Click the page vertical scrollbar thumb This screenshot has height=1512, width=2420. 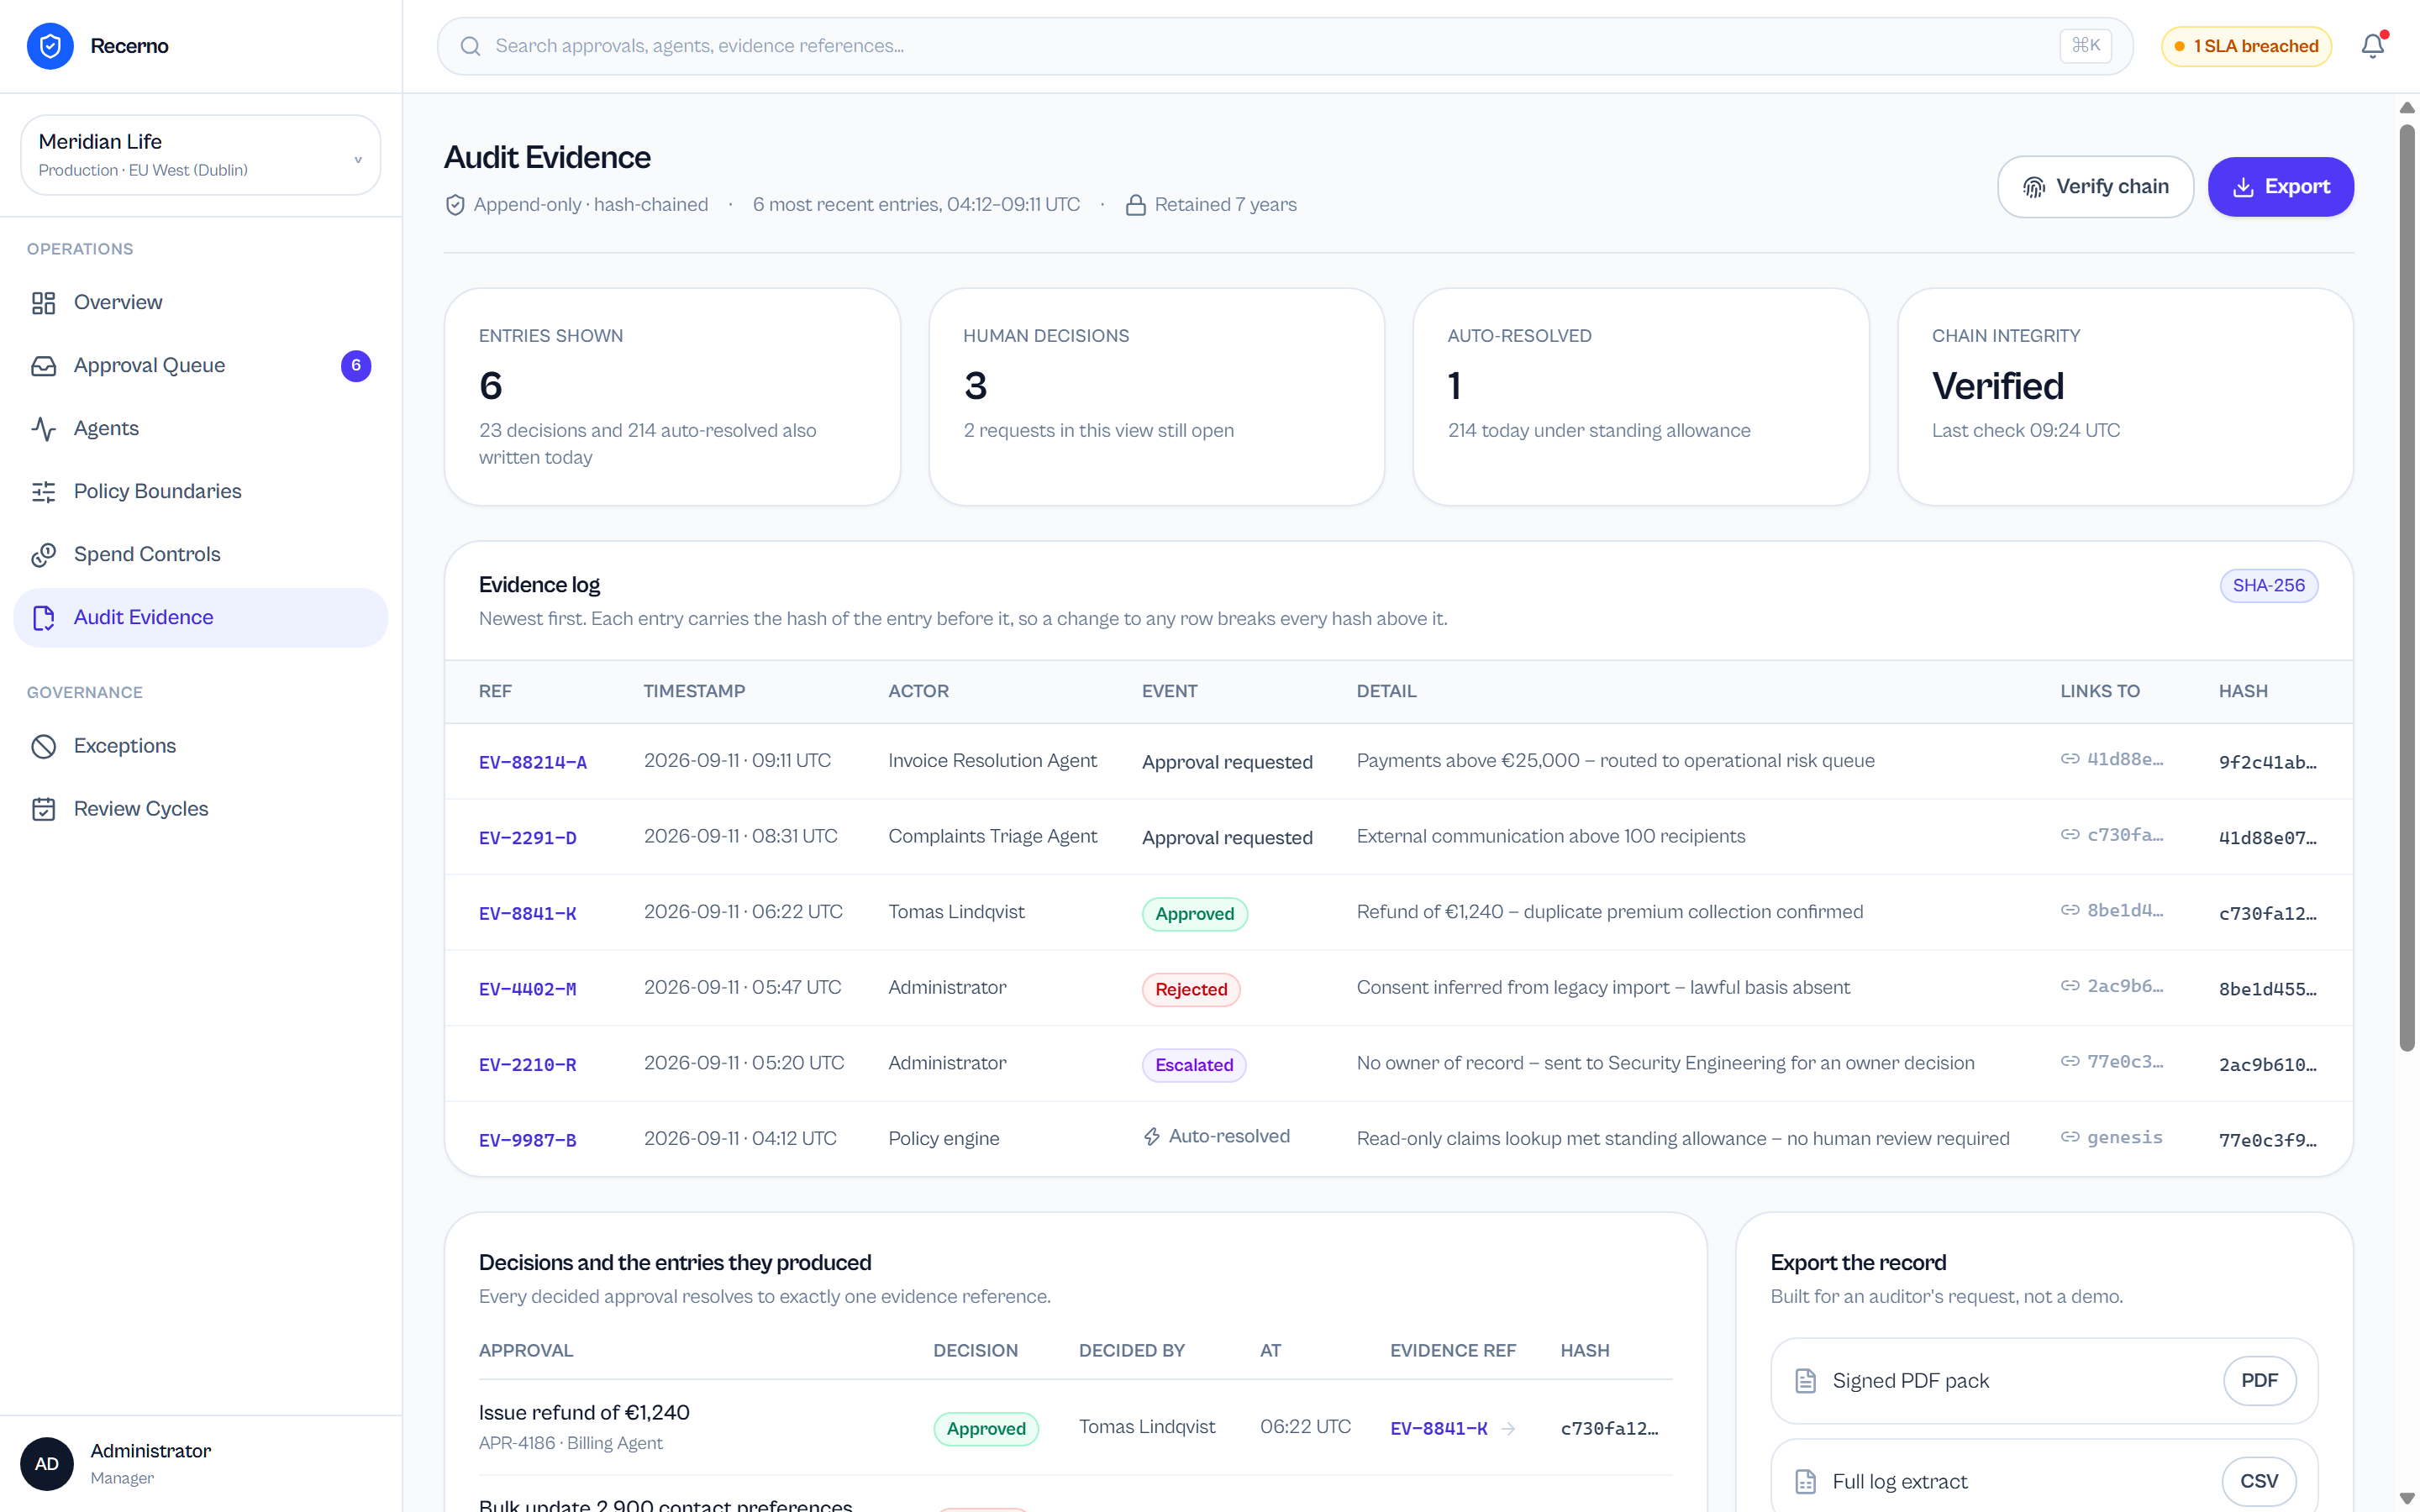coord(2407,588)
